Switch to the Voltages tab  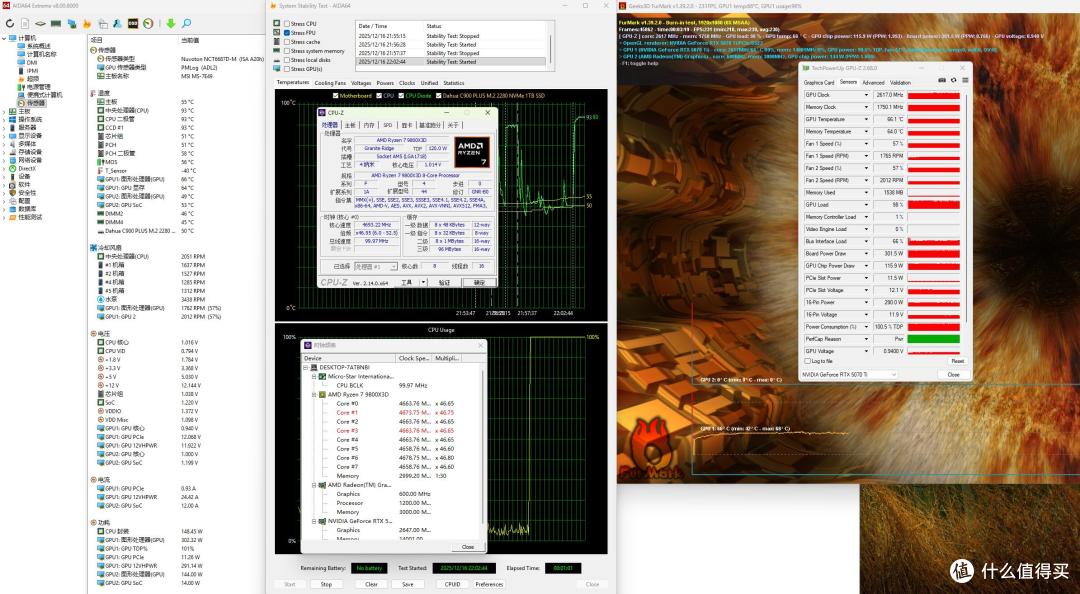pos(361,83)
